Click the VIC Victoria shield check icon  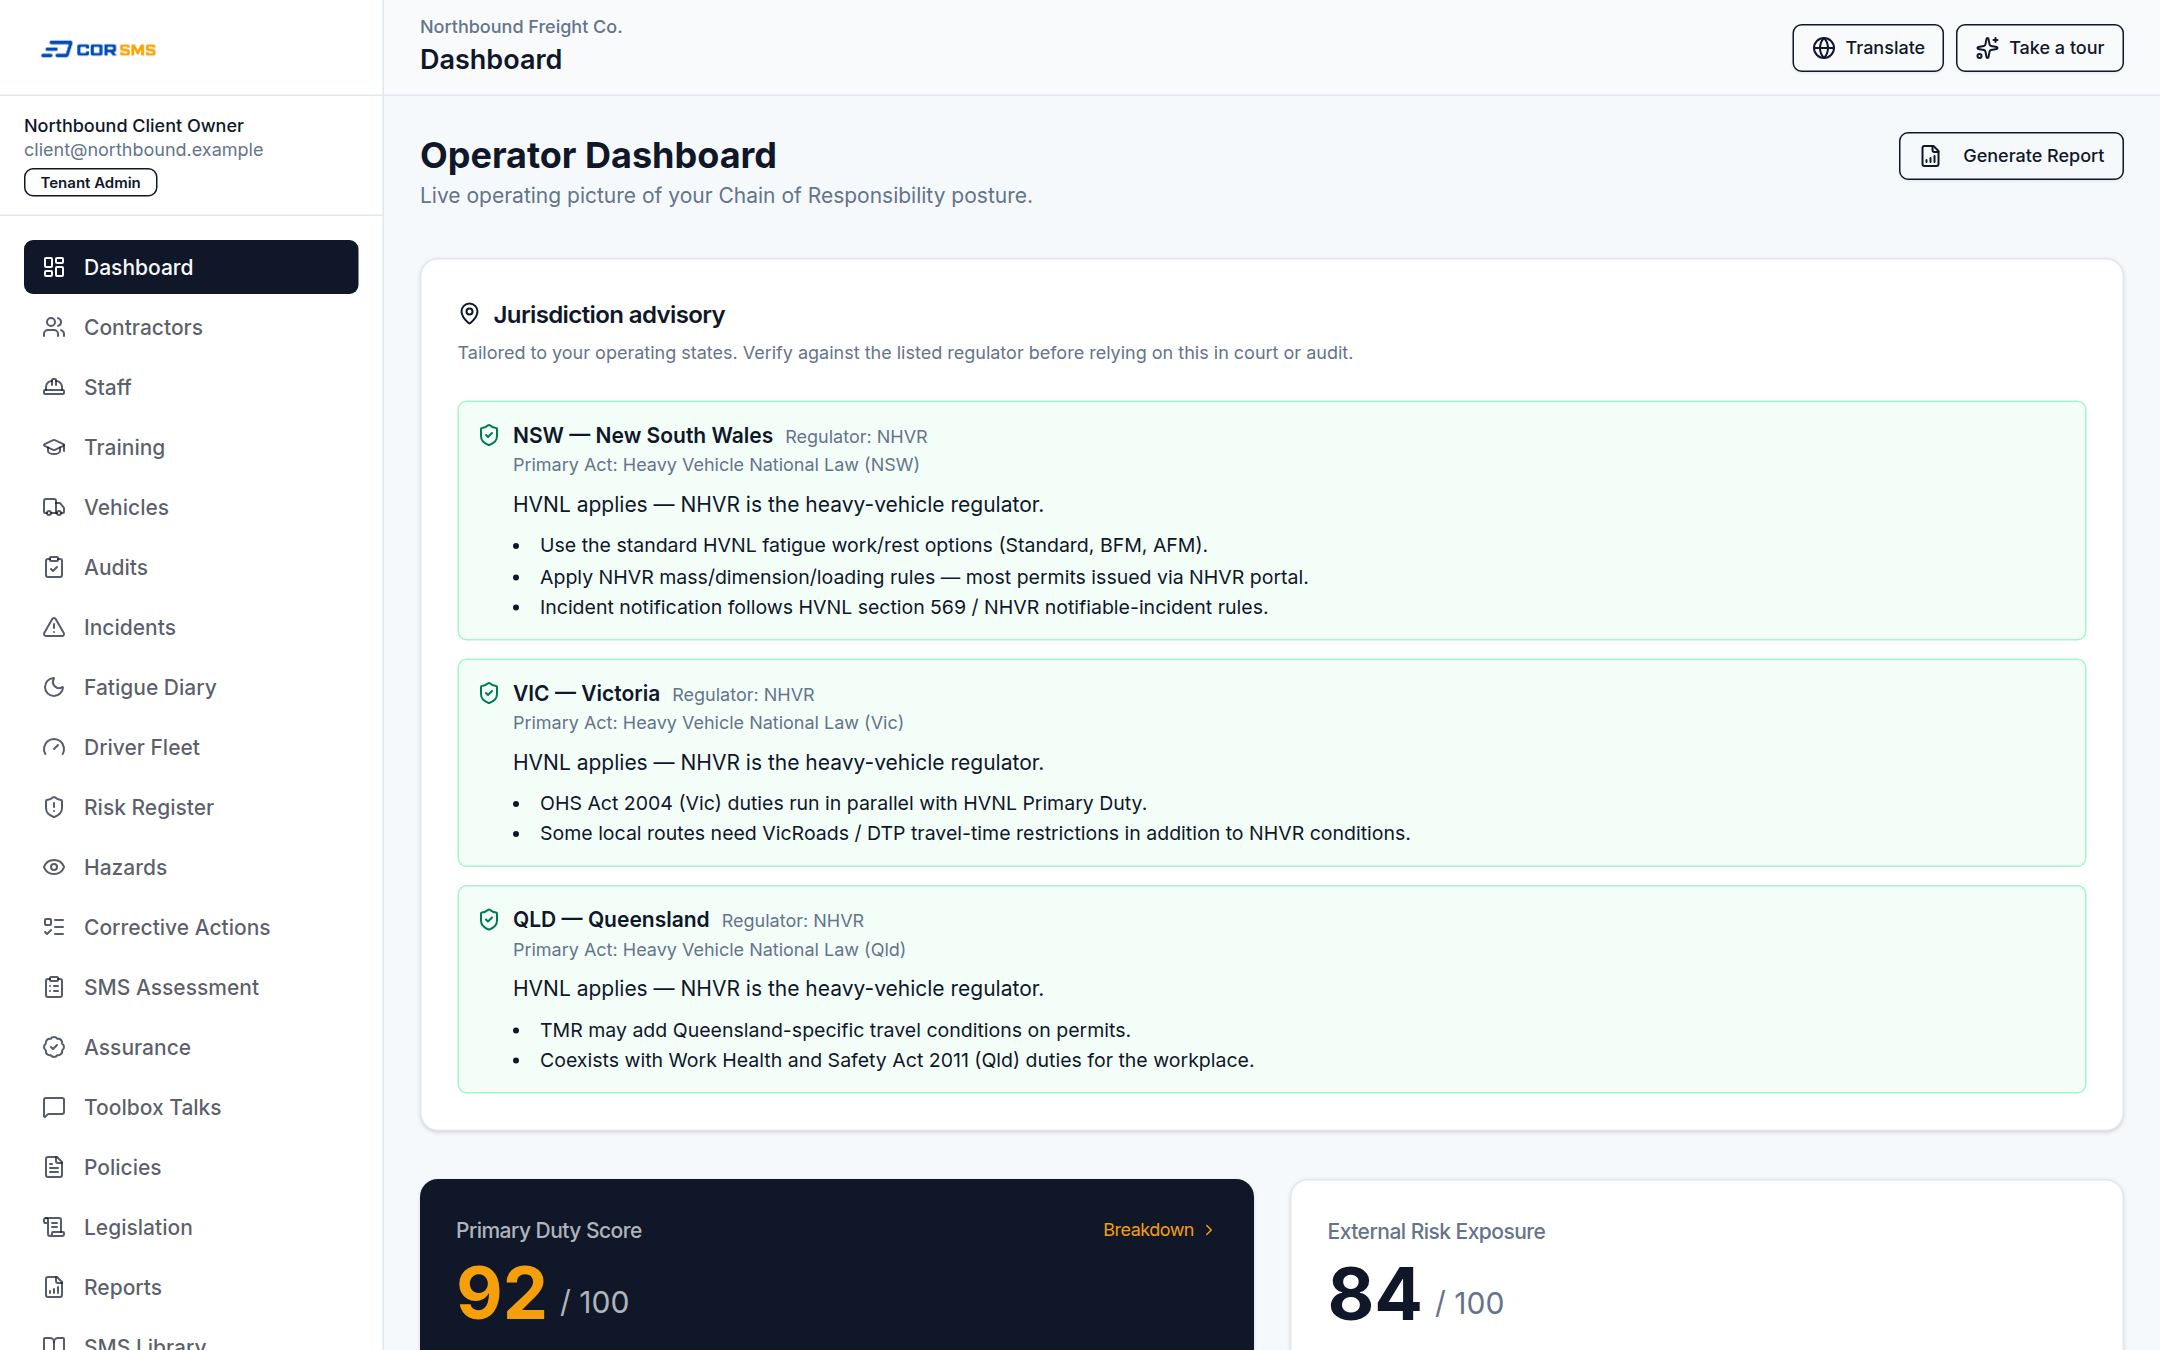click(489, 693)
